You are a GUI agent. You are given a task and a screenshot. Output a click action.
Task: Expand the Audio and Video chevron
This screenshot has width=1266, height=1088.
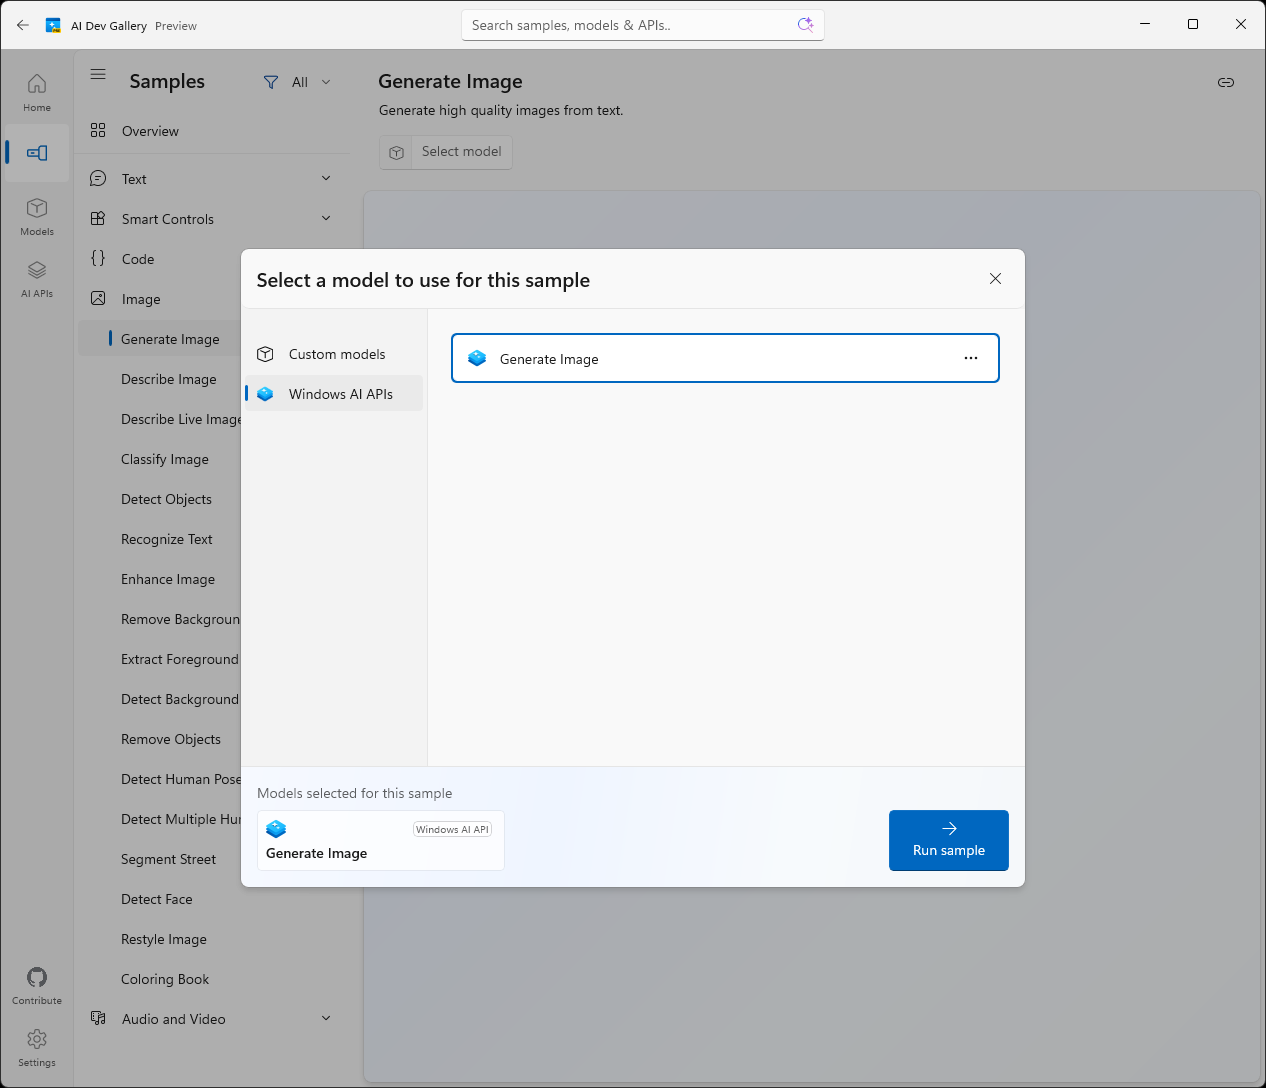[x=326, y=1018]
